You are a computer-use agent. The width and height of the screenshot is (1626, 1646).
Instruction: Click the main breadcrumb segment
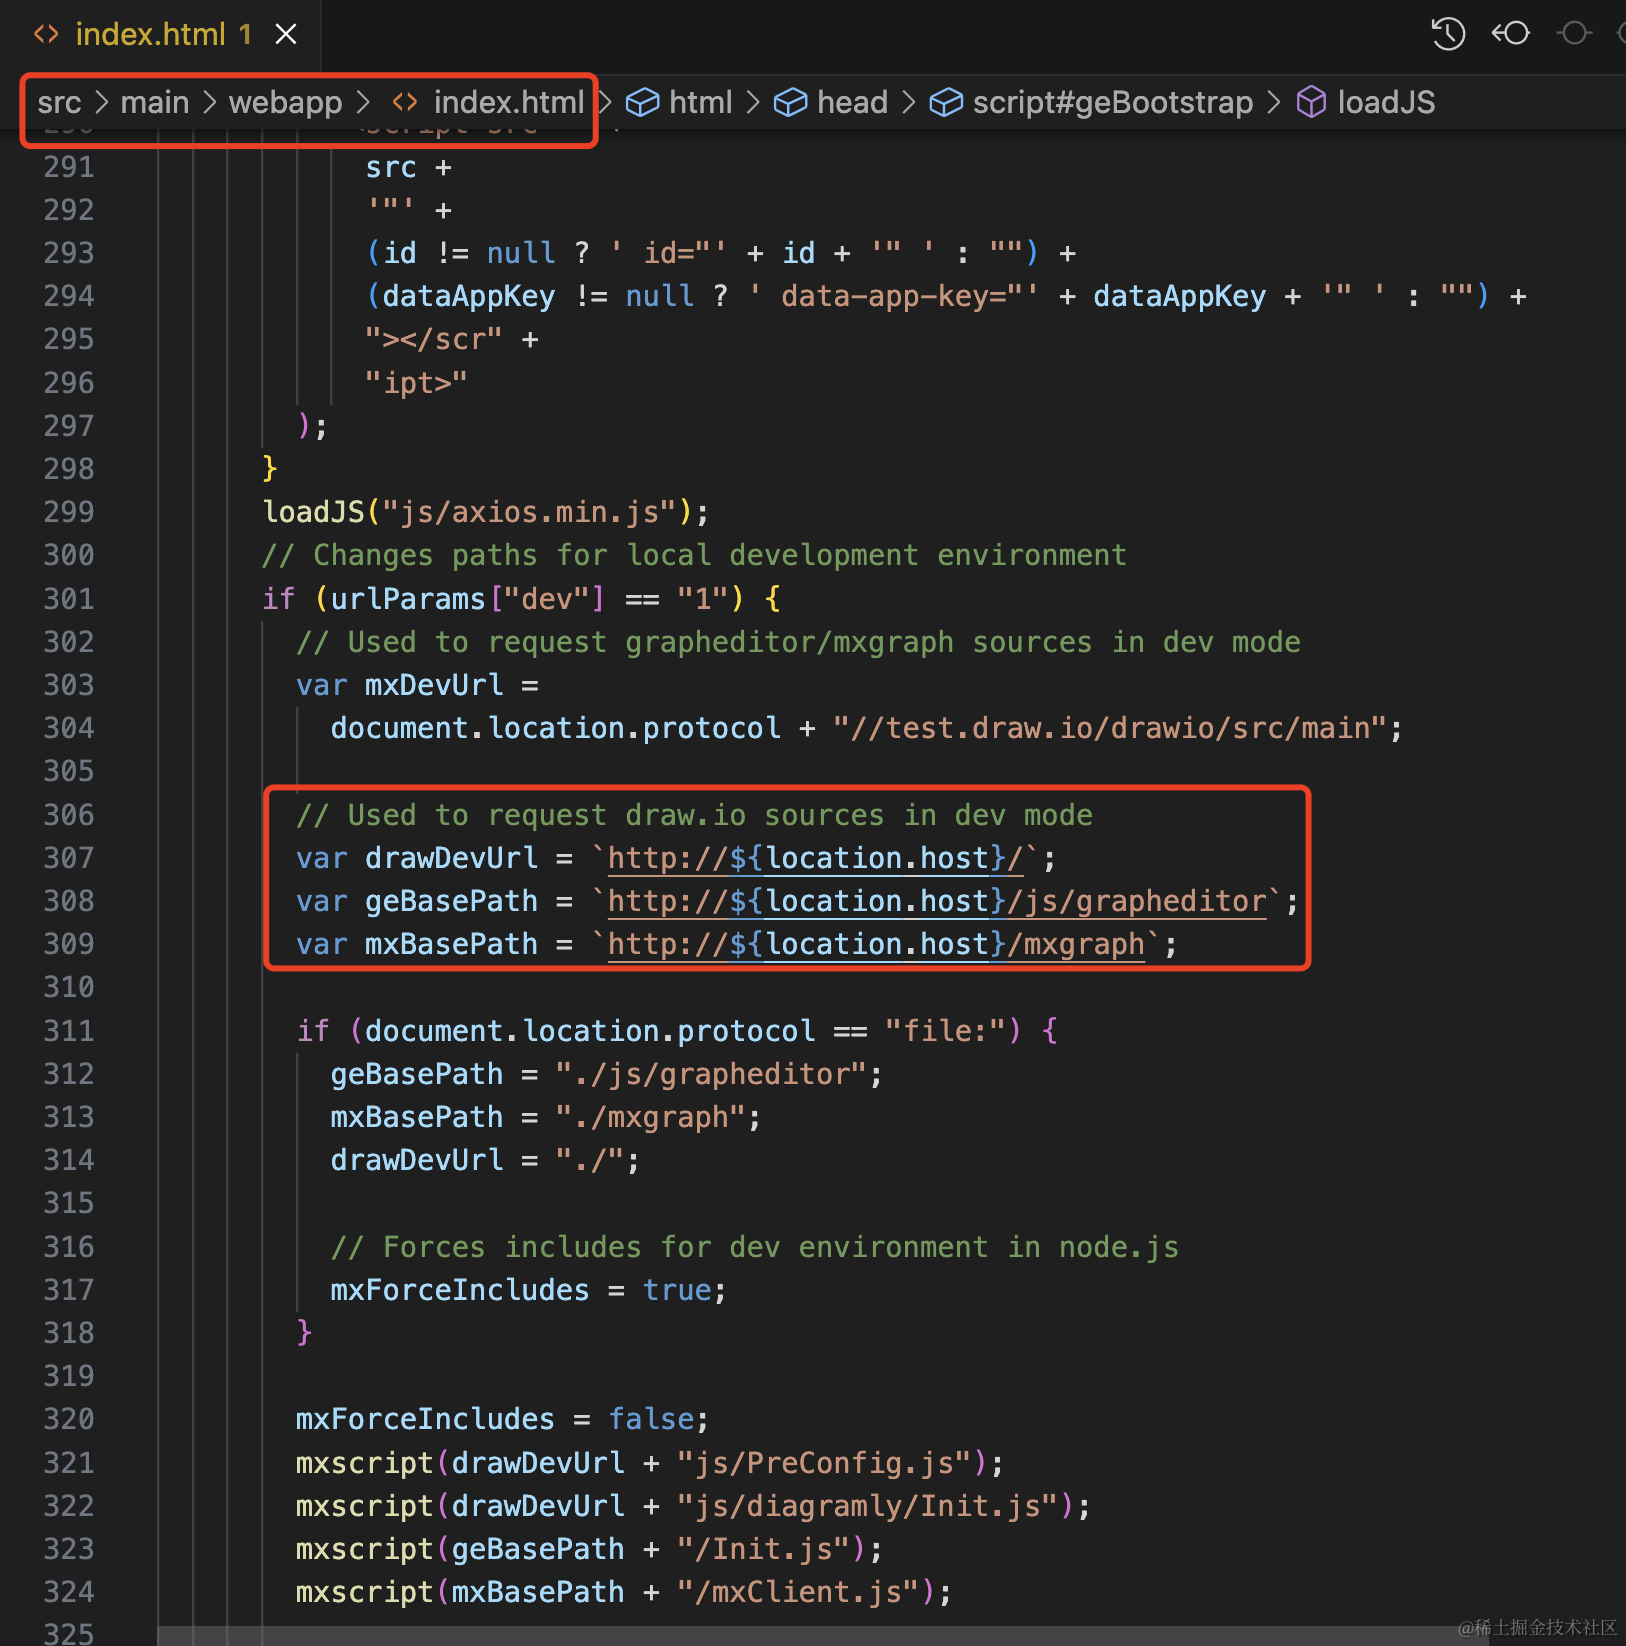[155, 103]
